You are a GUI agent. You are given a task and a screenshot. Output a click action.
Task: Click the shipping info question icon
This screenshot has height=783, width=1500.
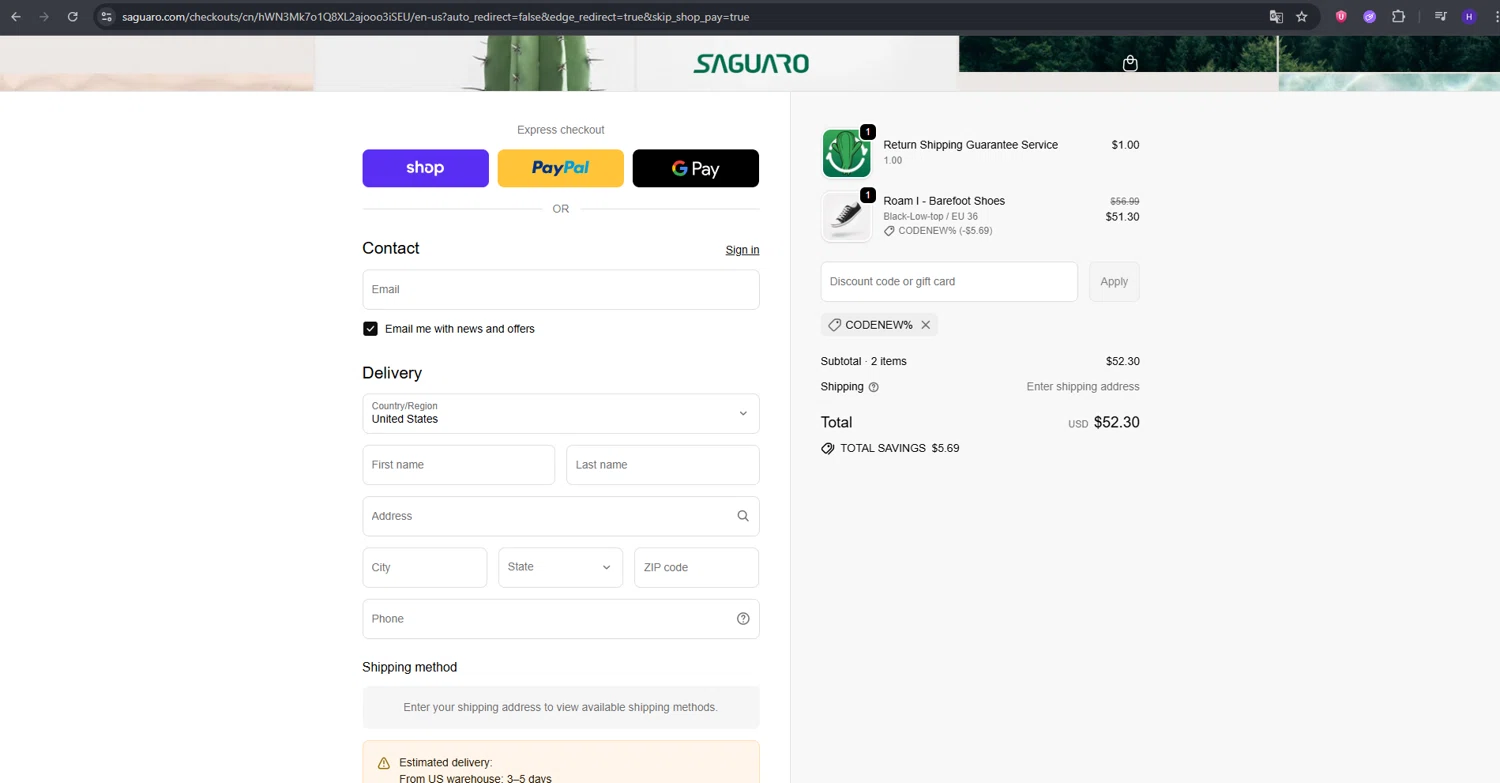[874, 387]
